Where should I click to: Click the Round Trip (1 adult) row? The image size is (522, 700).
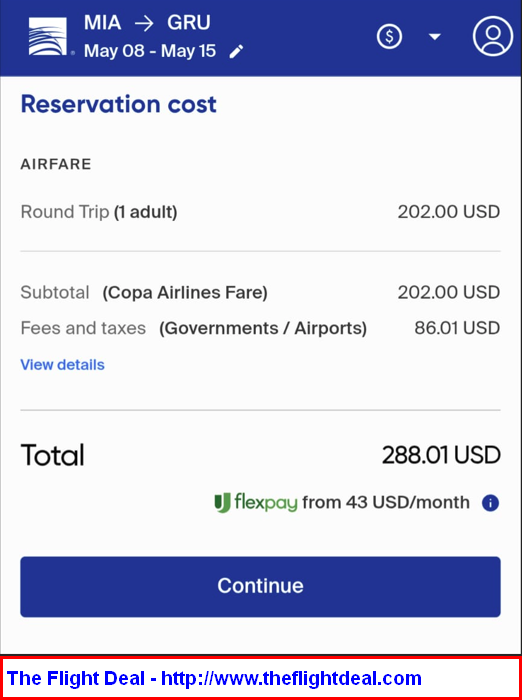click(x=260, y=212)
